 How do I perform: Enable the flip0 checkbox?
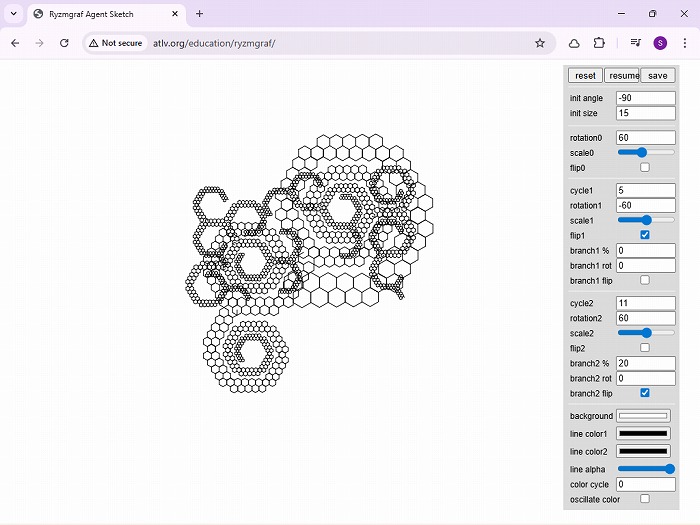coord(645,167)
